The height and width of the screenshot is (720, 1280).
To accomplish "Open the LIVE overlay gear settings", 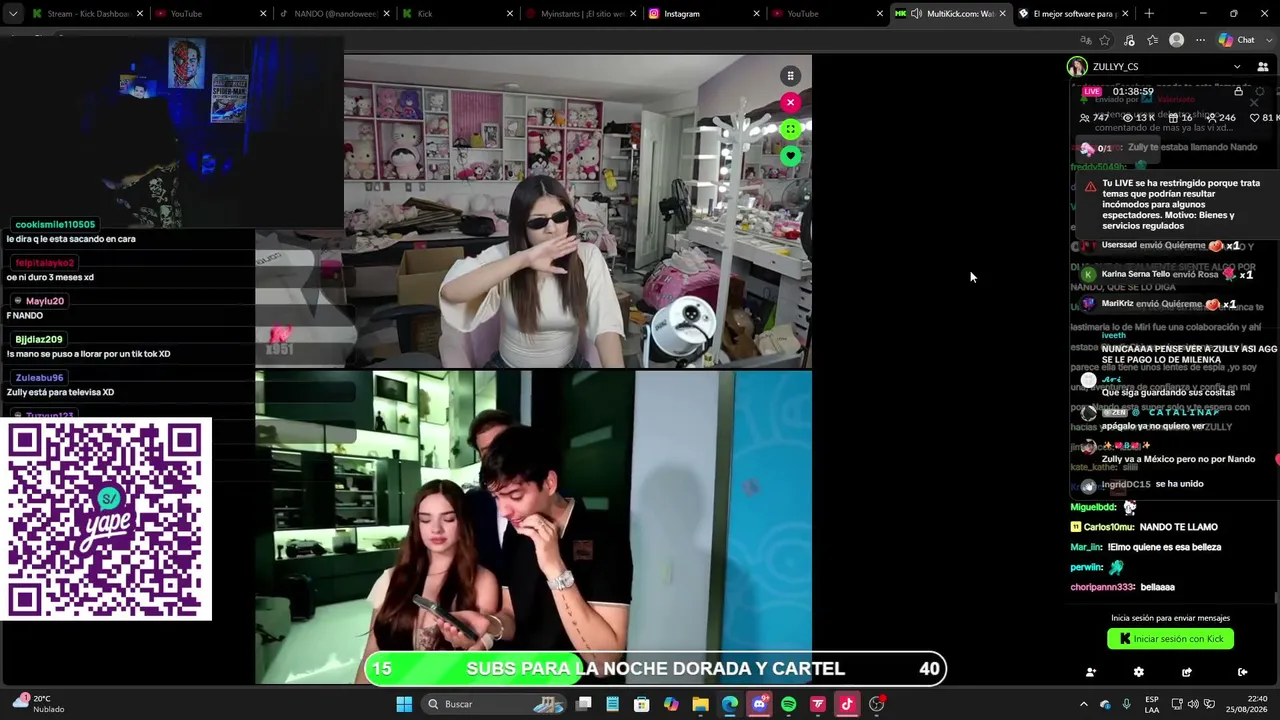I will click(1259, 91).
